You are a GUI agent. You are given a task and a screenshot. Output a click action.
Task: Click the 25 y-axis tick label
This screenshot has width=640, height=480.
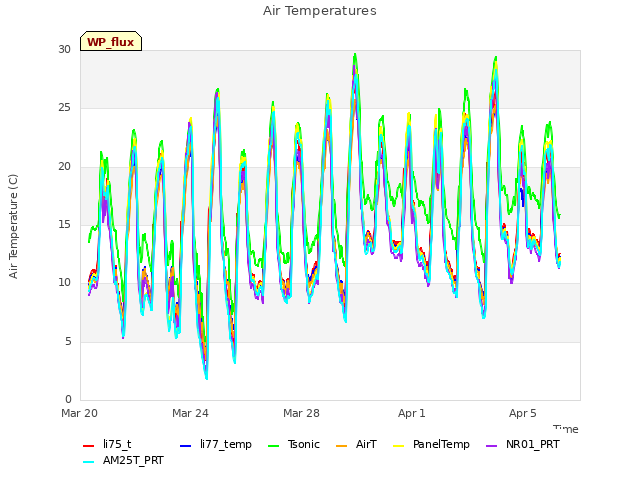[64, 108]
